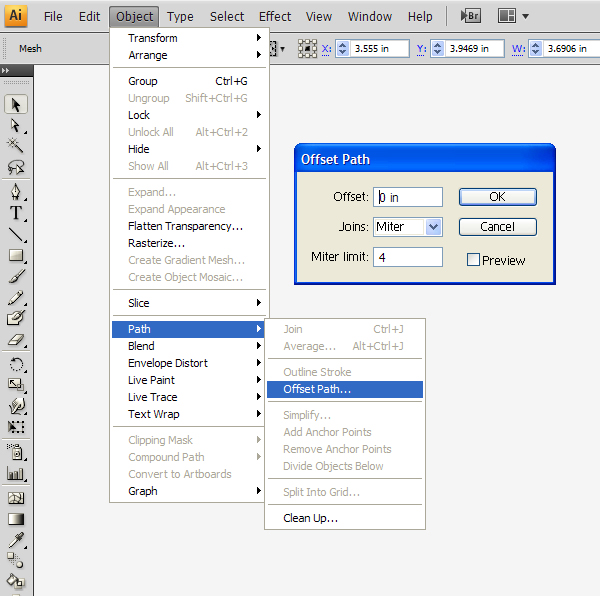Expand the toolbox double-arrow toggle

[5, 70]
